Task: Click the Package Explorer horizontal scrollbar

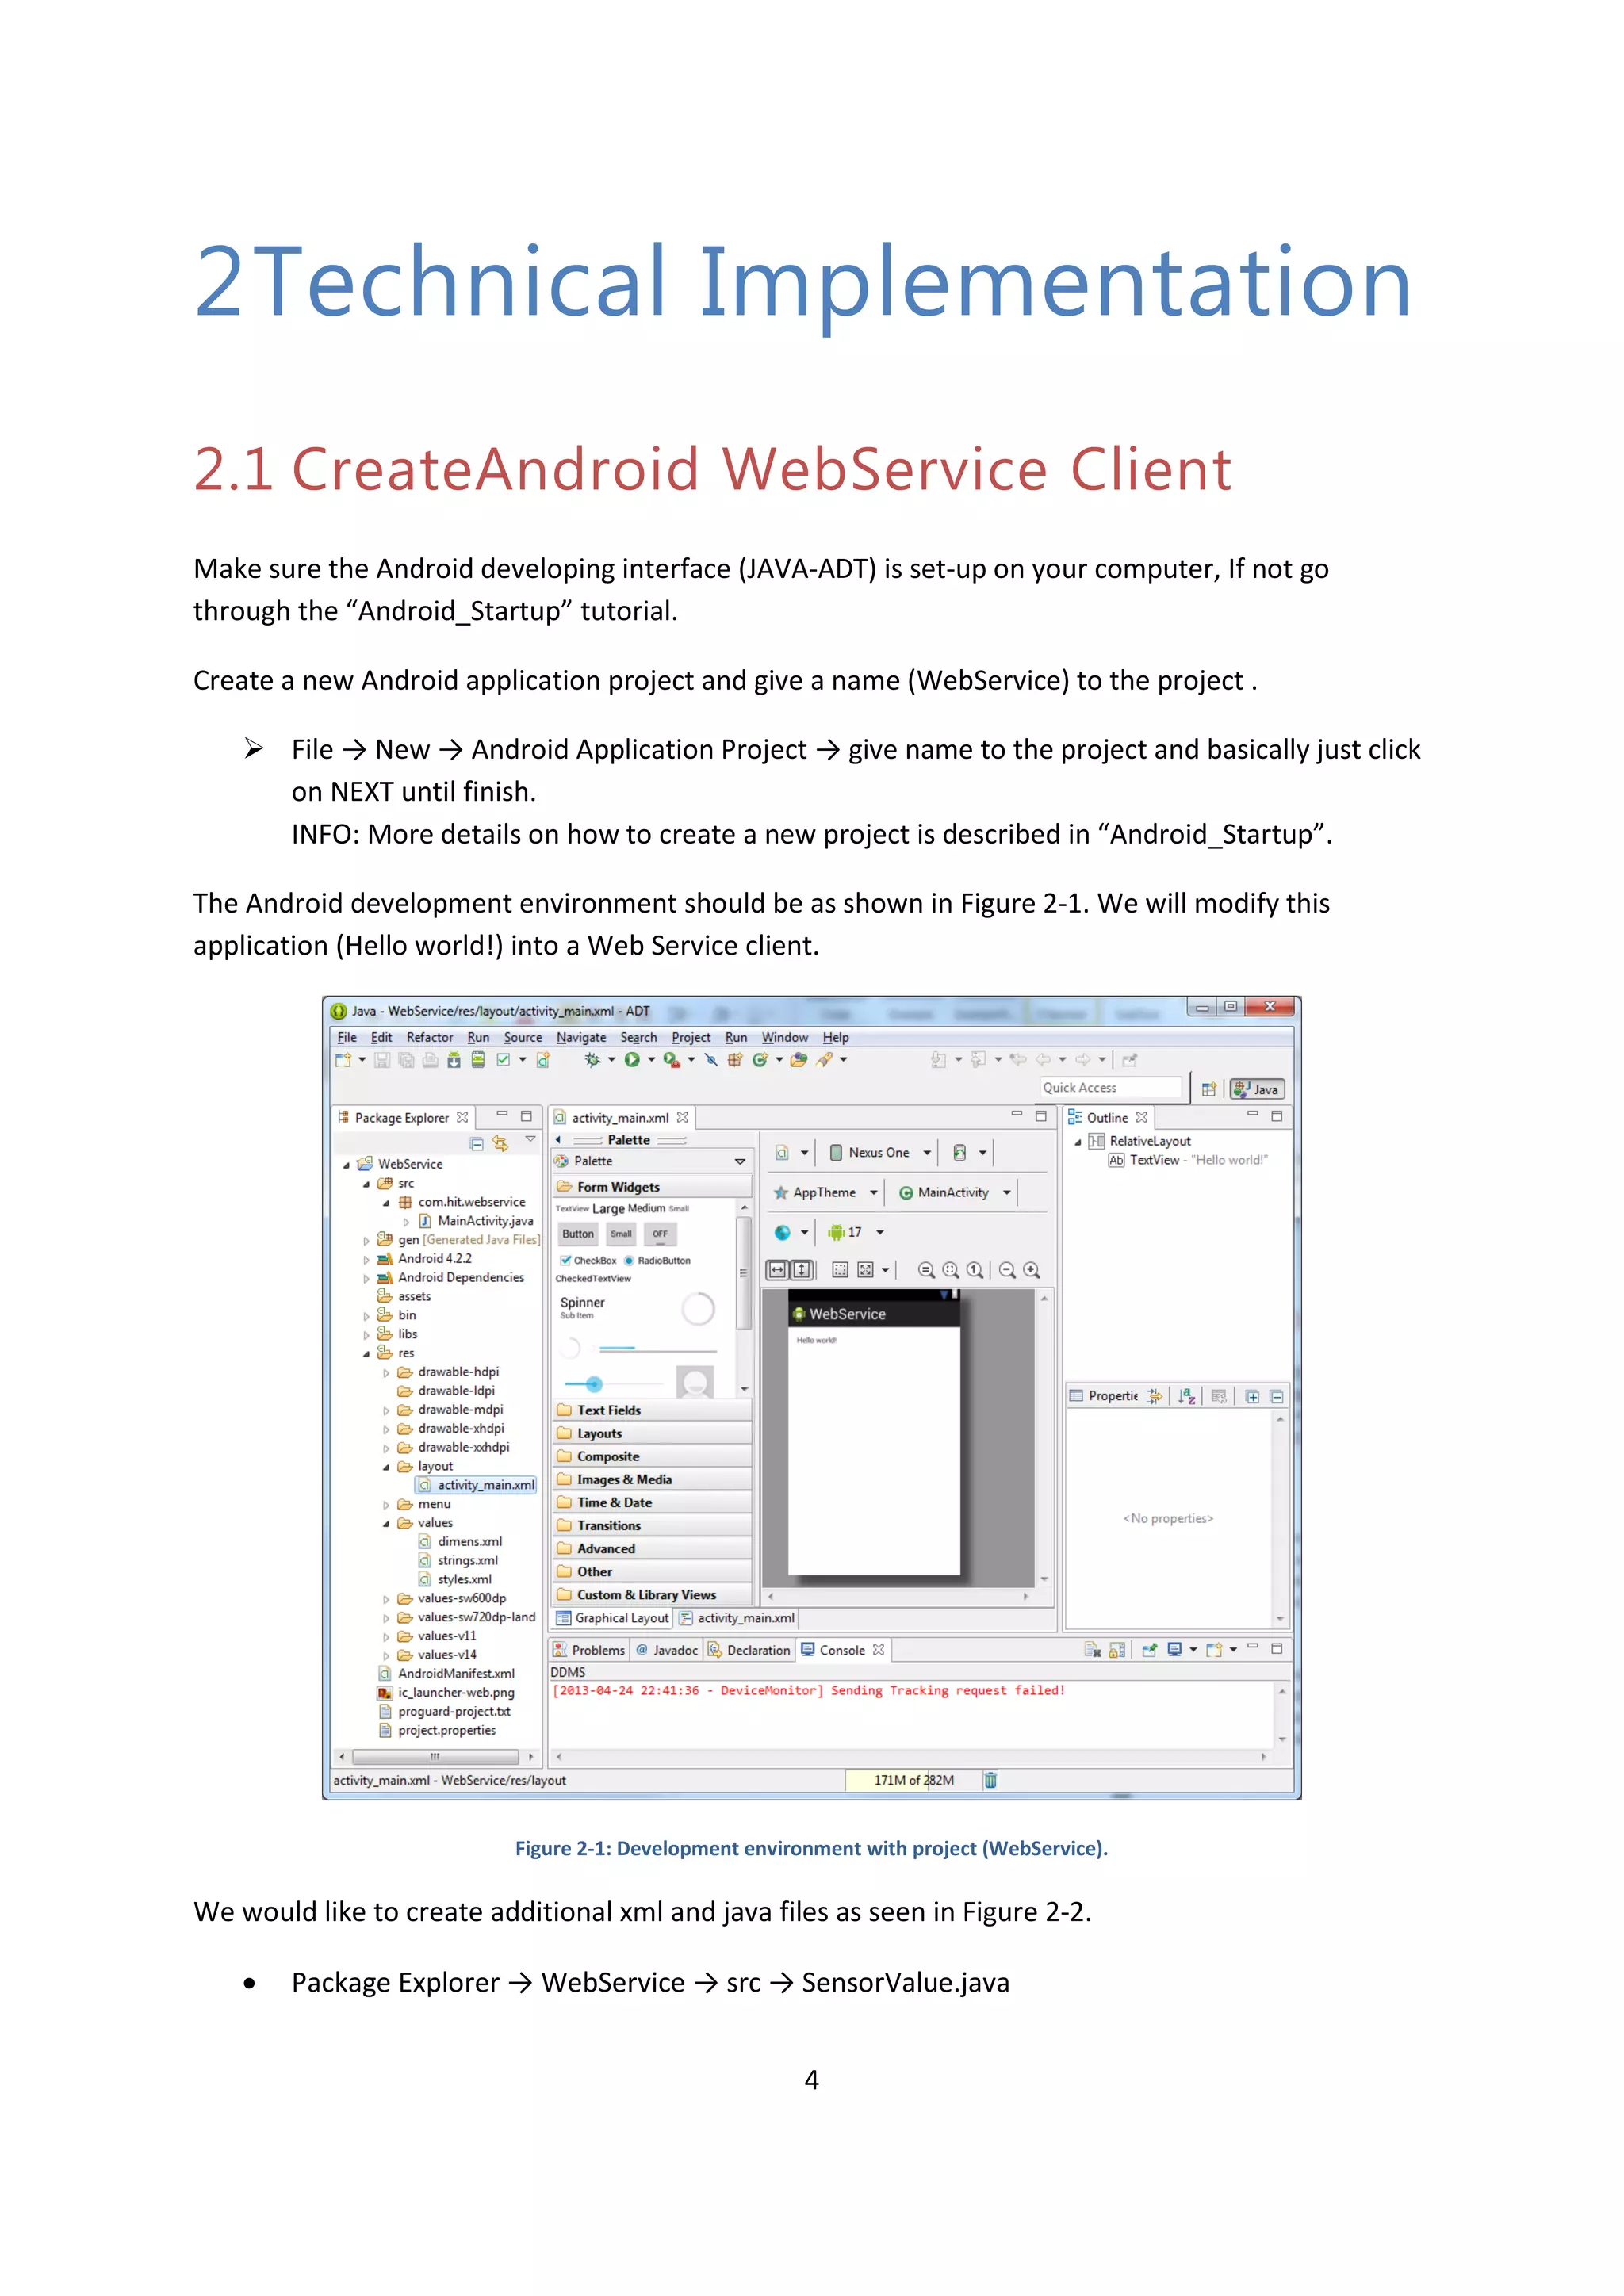Action: pos(436,1756)
